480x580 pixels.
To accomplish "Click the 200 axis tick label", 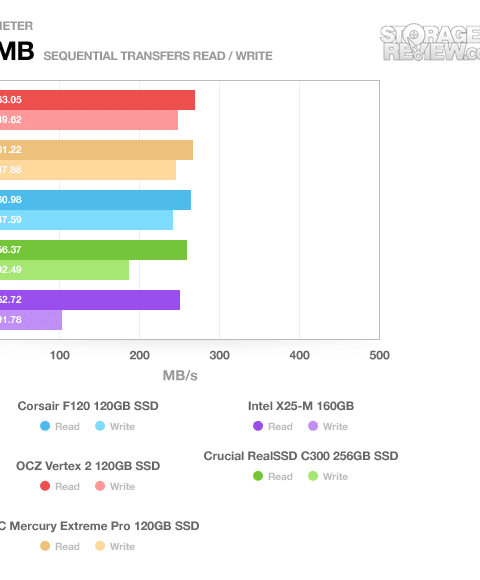I will pyautogui.click(x=139, y=355).
